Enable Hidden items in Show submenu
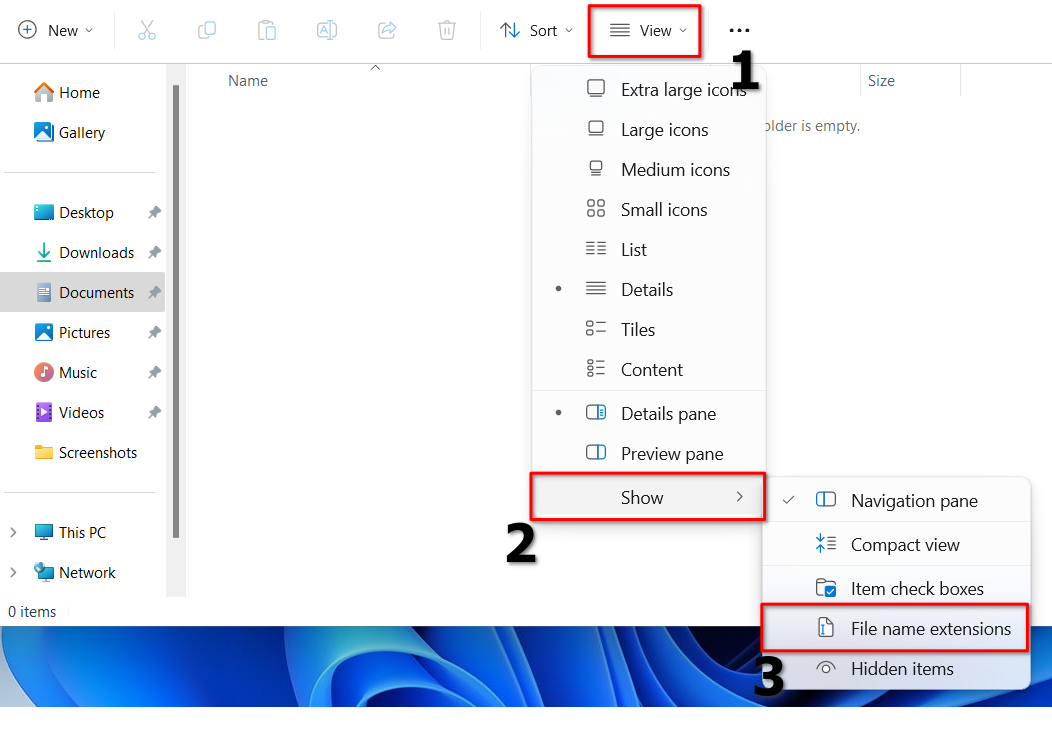Screen dimensions: 1052x754 click(x=901, y=669)
